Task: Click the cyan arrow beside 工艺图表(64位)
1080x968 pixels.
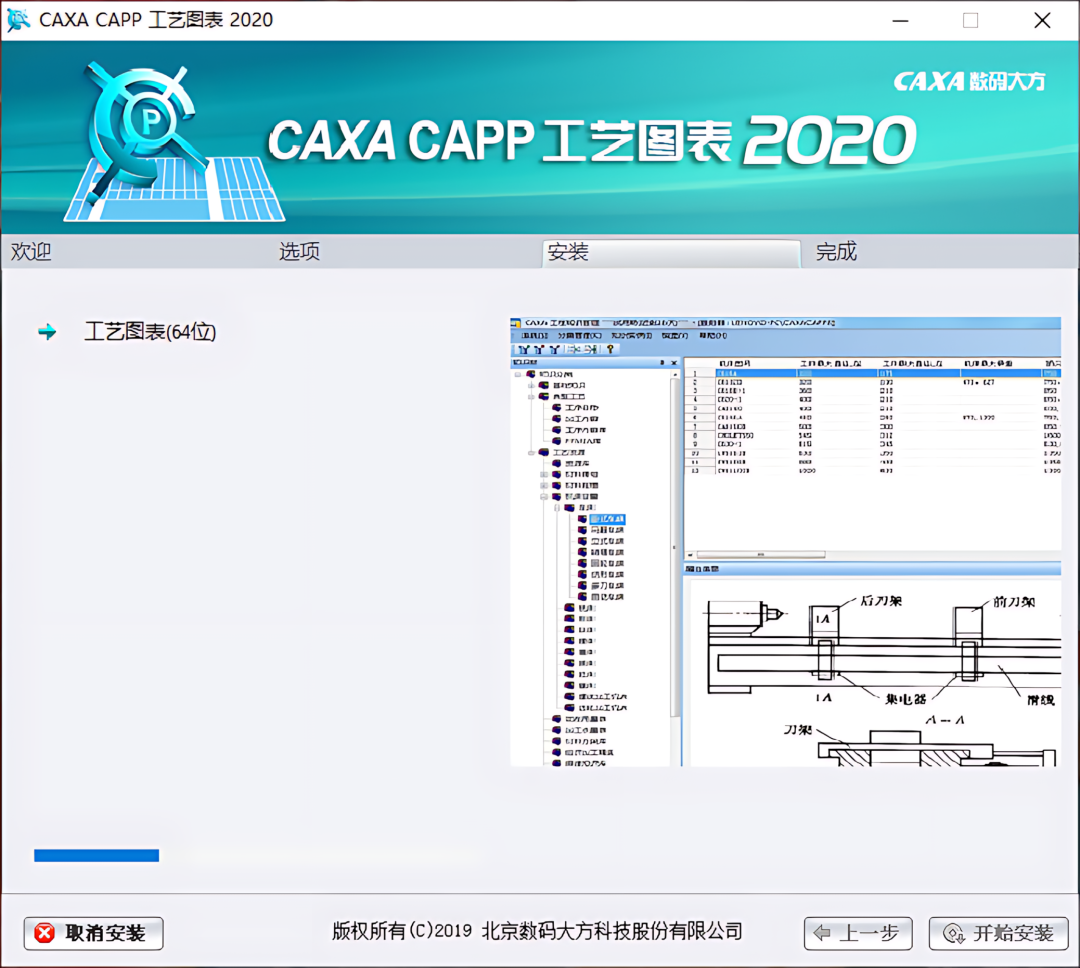Action: point(48,332)
